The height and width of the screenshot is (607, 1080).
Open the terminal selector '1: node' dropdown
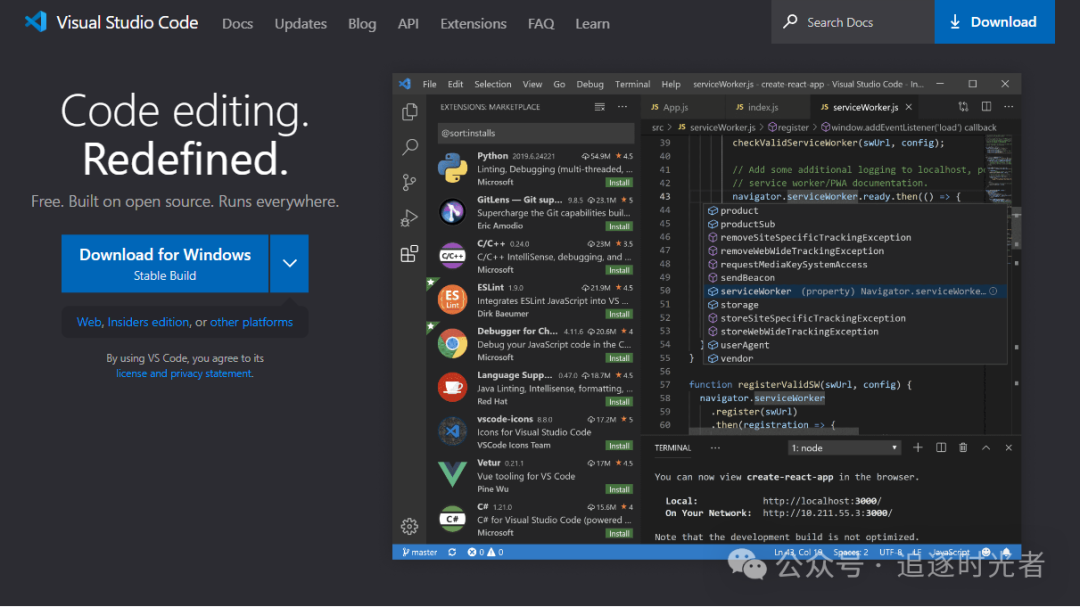tap(844, 448)
